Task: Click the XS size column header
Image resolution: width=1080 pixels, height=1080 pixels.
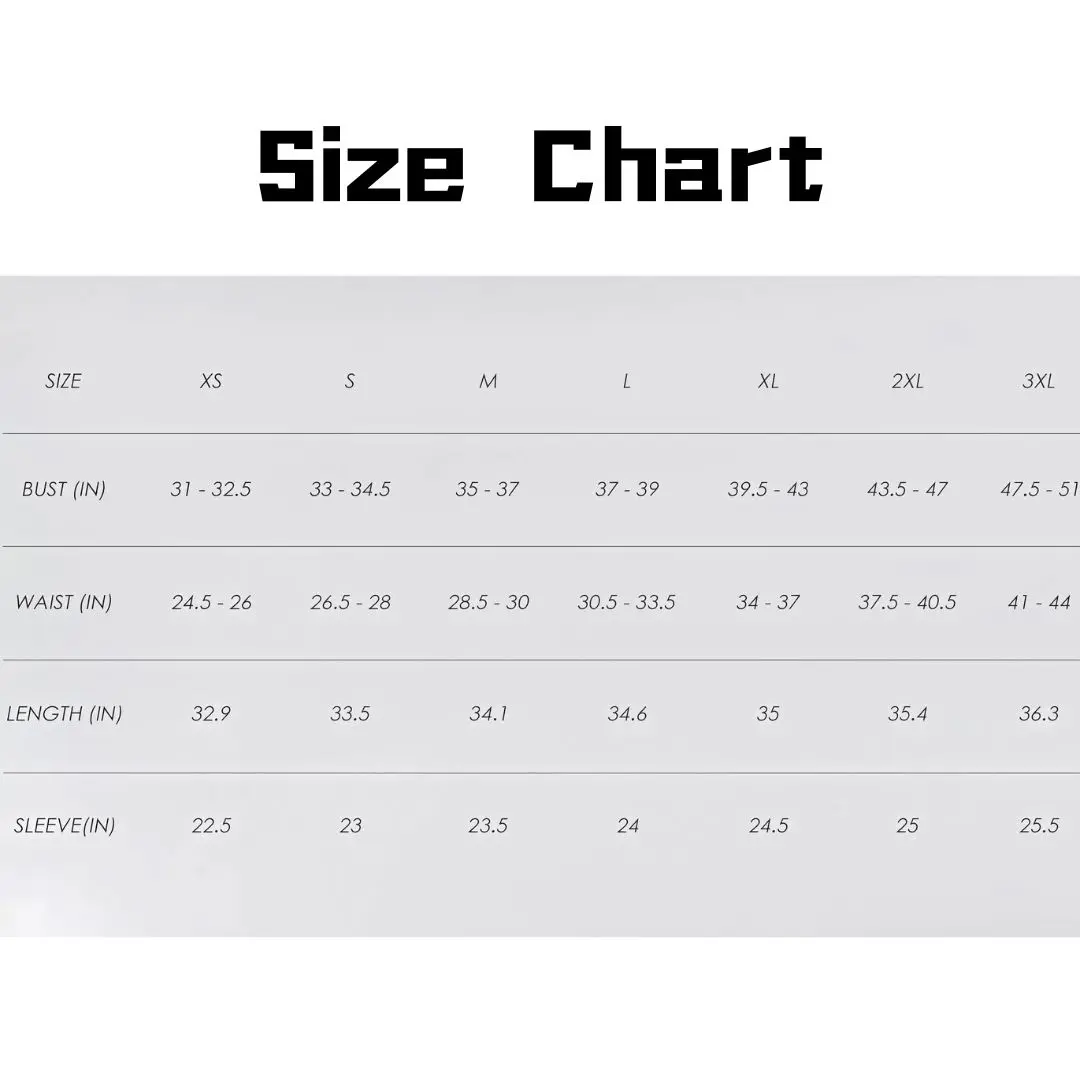Action: click(x=211, y=381)
